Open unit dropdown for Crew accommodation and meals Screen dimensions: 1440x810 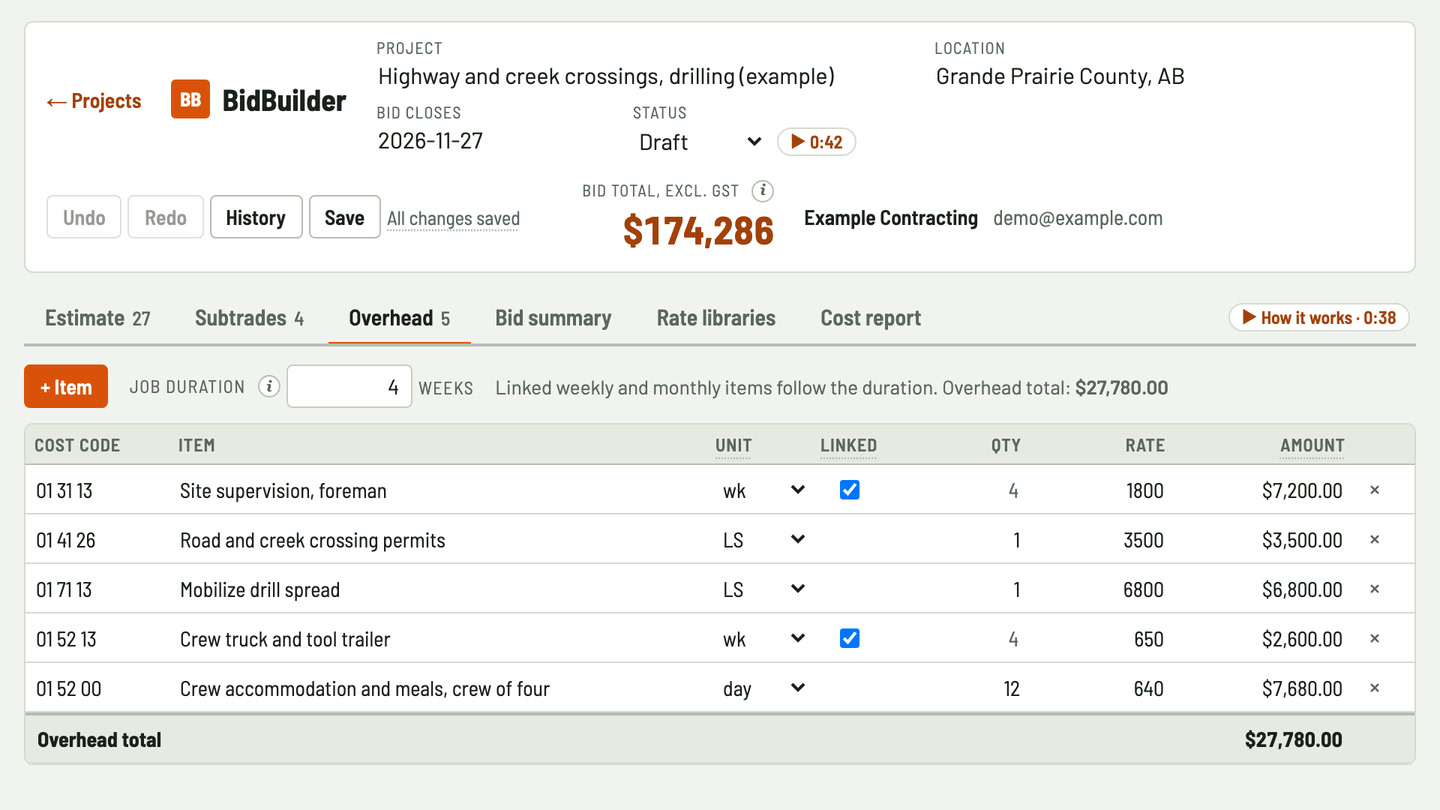(x=763, y=689)
